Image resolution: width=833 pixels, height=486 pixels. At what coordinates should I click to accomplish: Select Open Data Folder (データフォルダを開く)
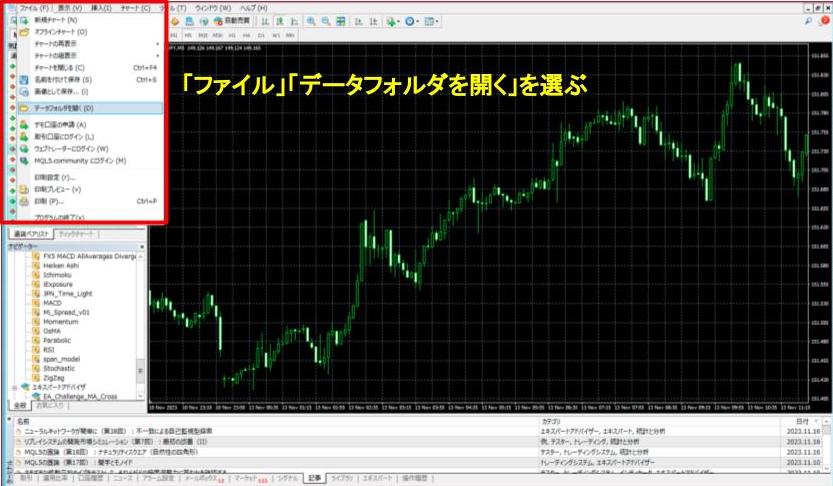coord(89,108)
